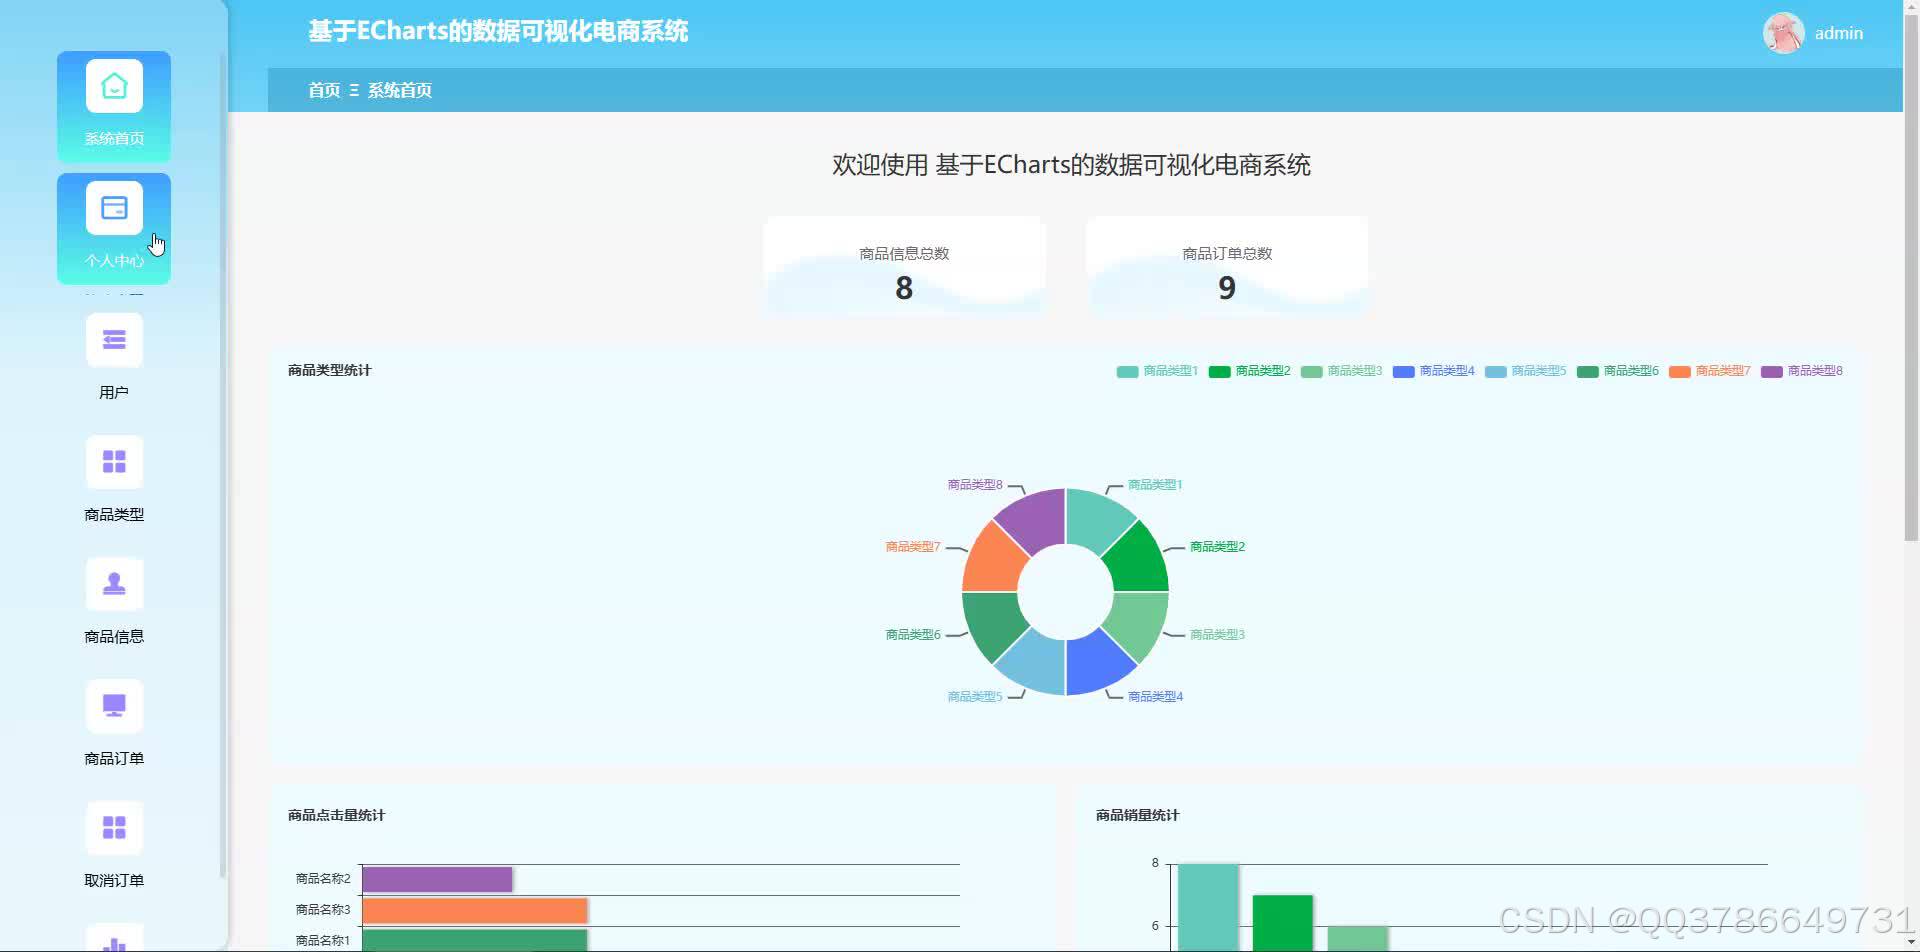Click the 用户 user list icon
The image size is (1920, 952).
(114, 340)
